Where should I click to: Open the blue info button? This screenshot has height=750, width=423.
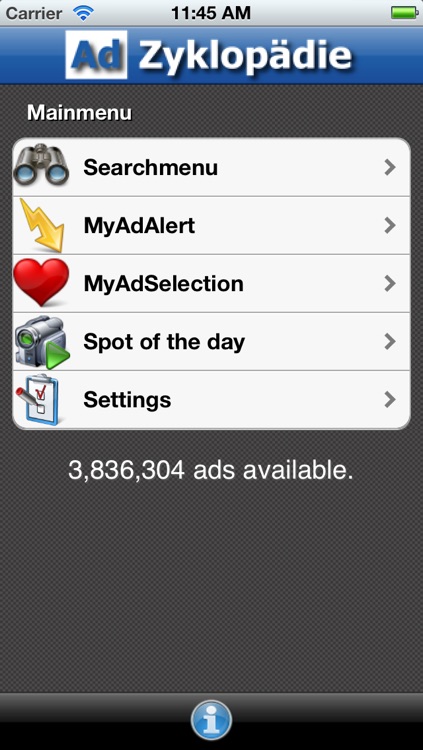point(211,720)
